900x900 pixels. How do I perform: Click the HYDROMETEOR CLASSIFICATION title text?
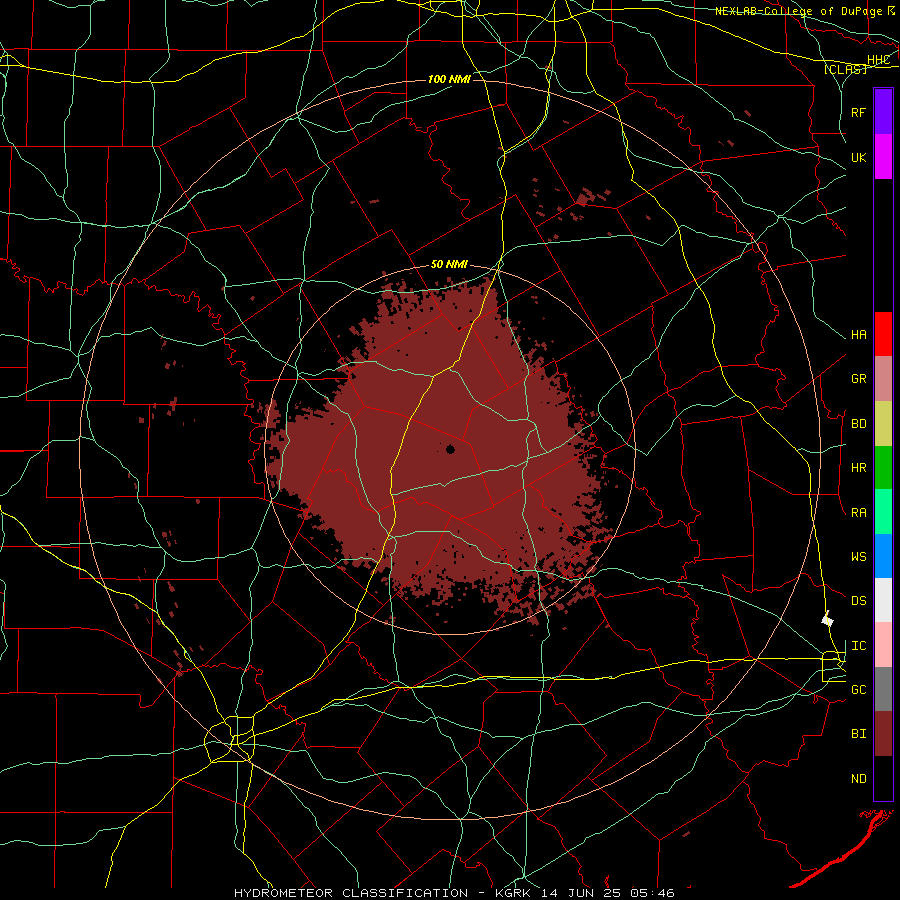pos(351,893)
